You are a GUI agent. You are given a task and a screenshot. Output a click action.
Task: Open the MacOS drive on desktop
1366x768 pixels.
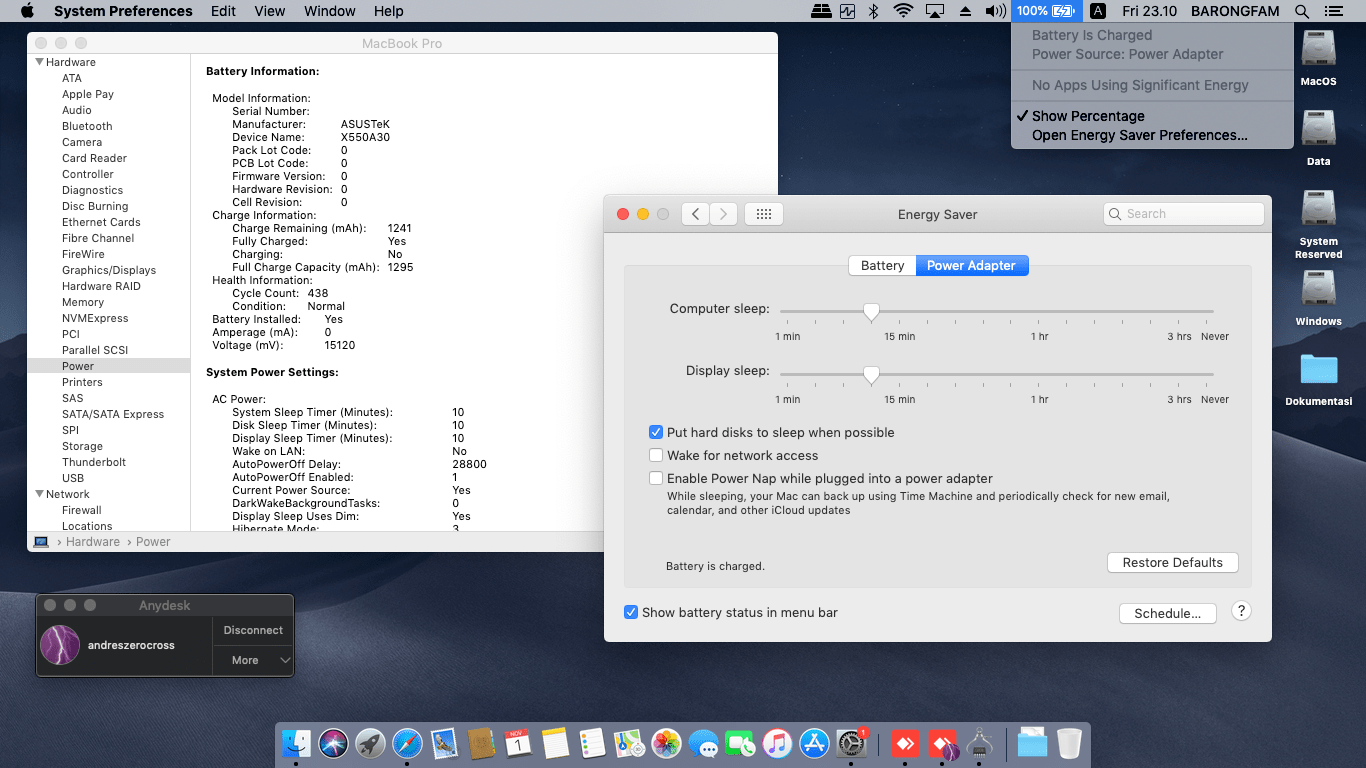[1318, 58]
